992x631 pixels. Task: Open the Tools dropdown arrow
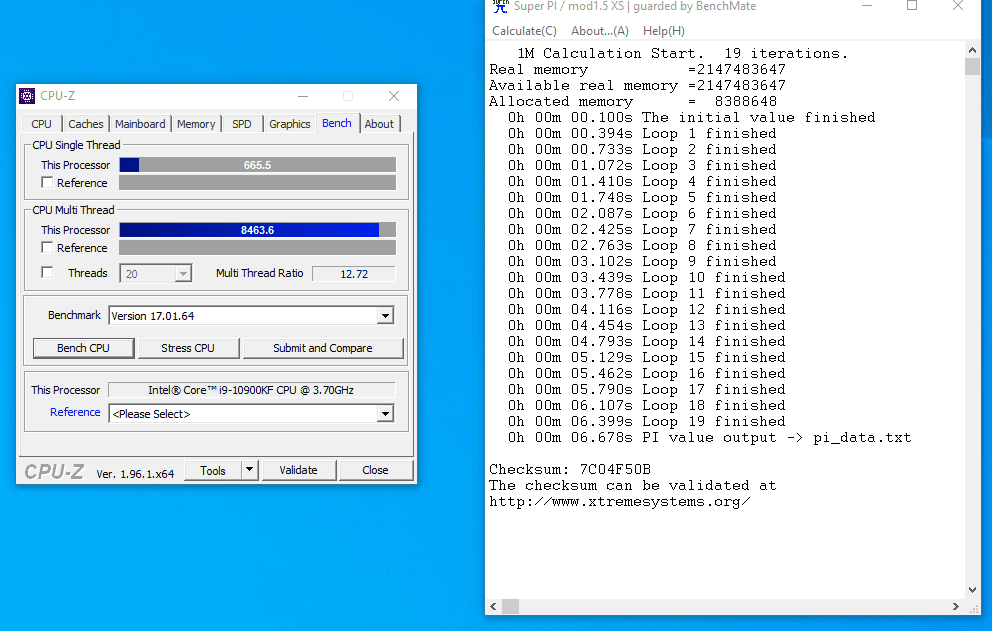[249, 470]
